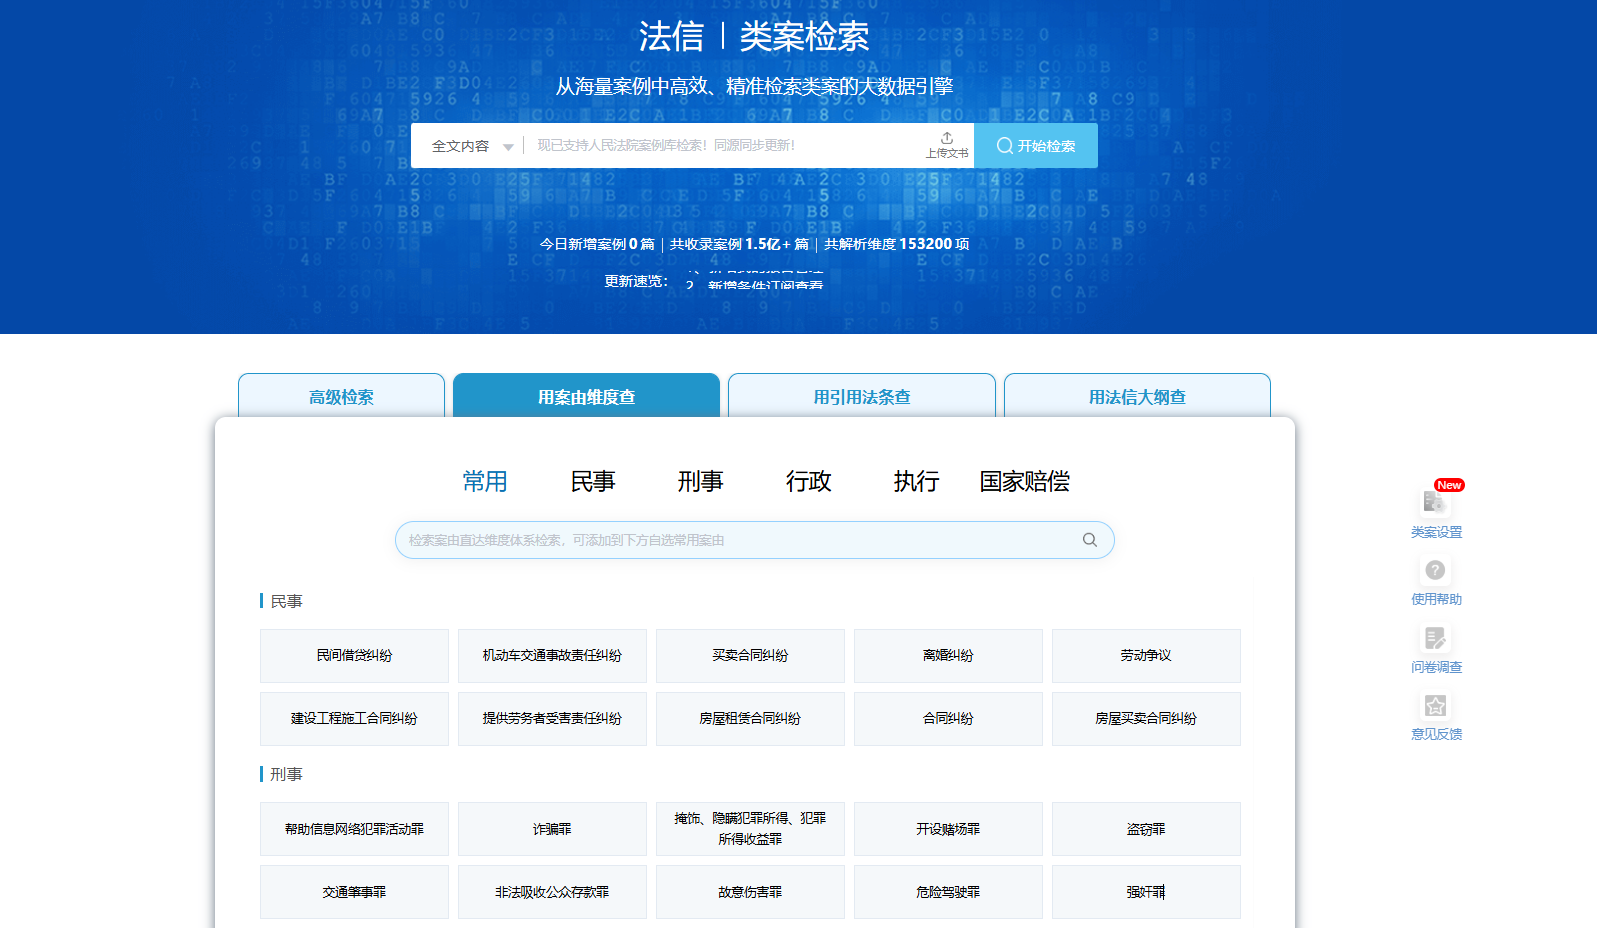
Task: Choose 强奸罪 crime
Action: pos(1146,892)
